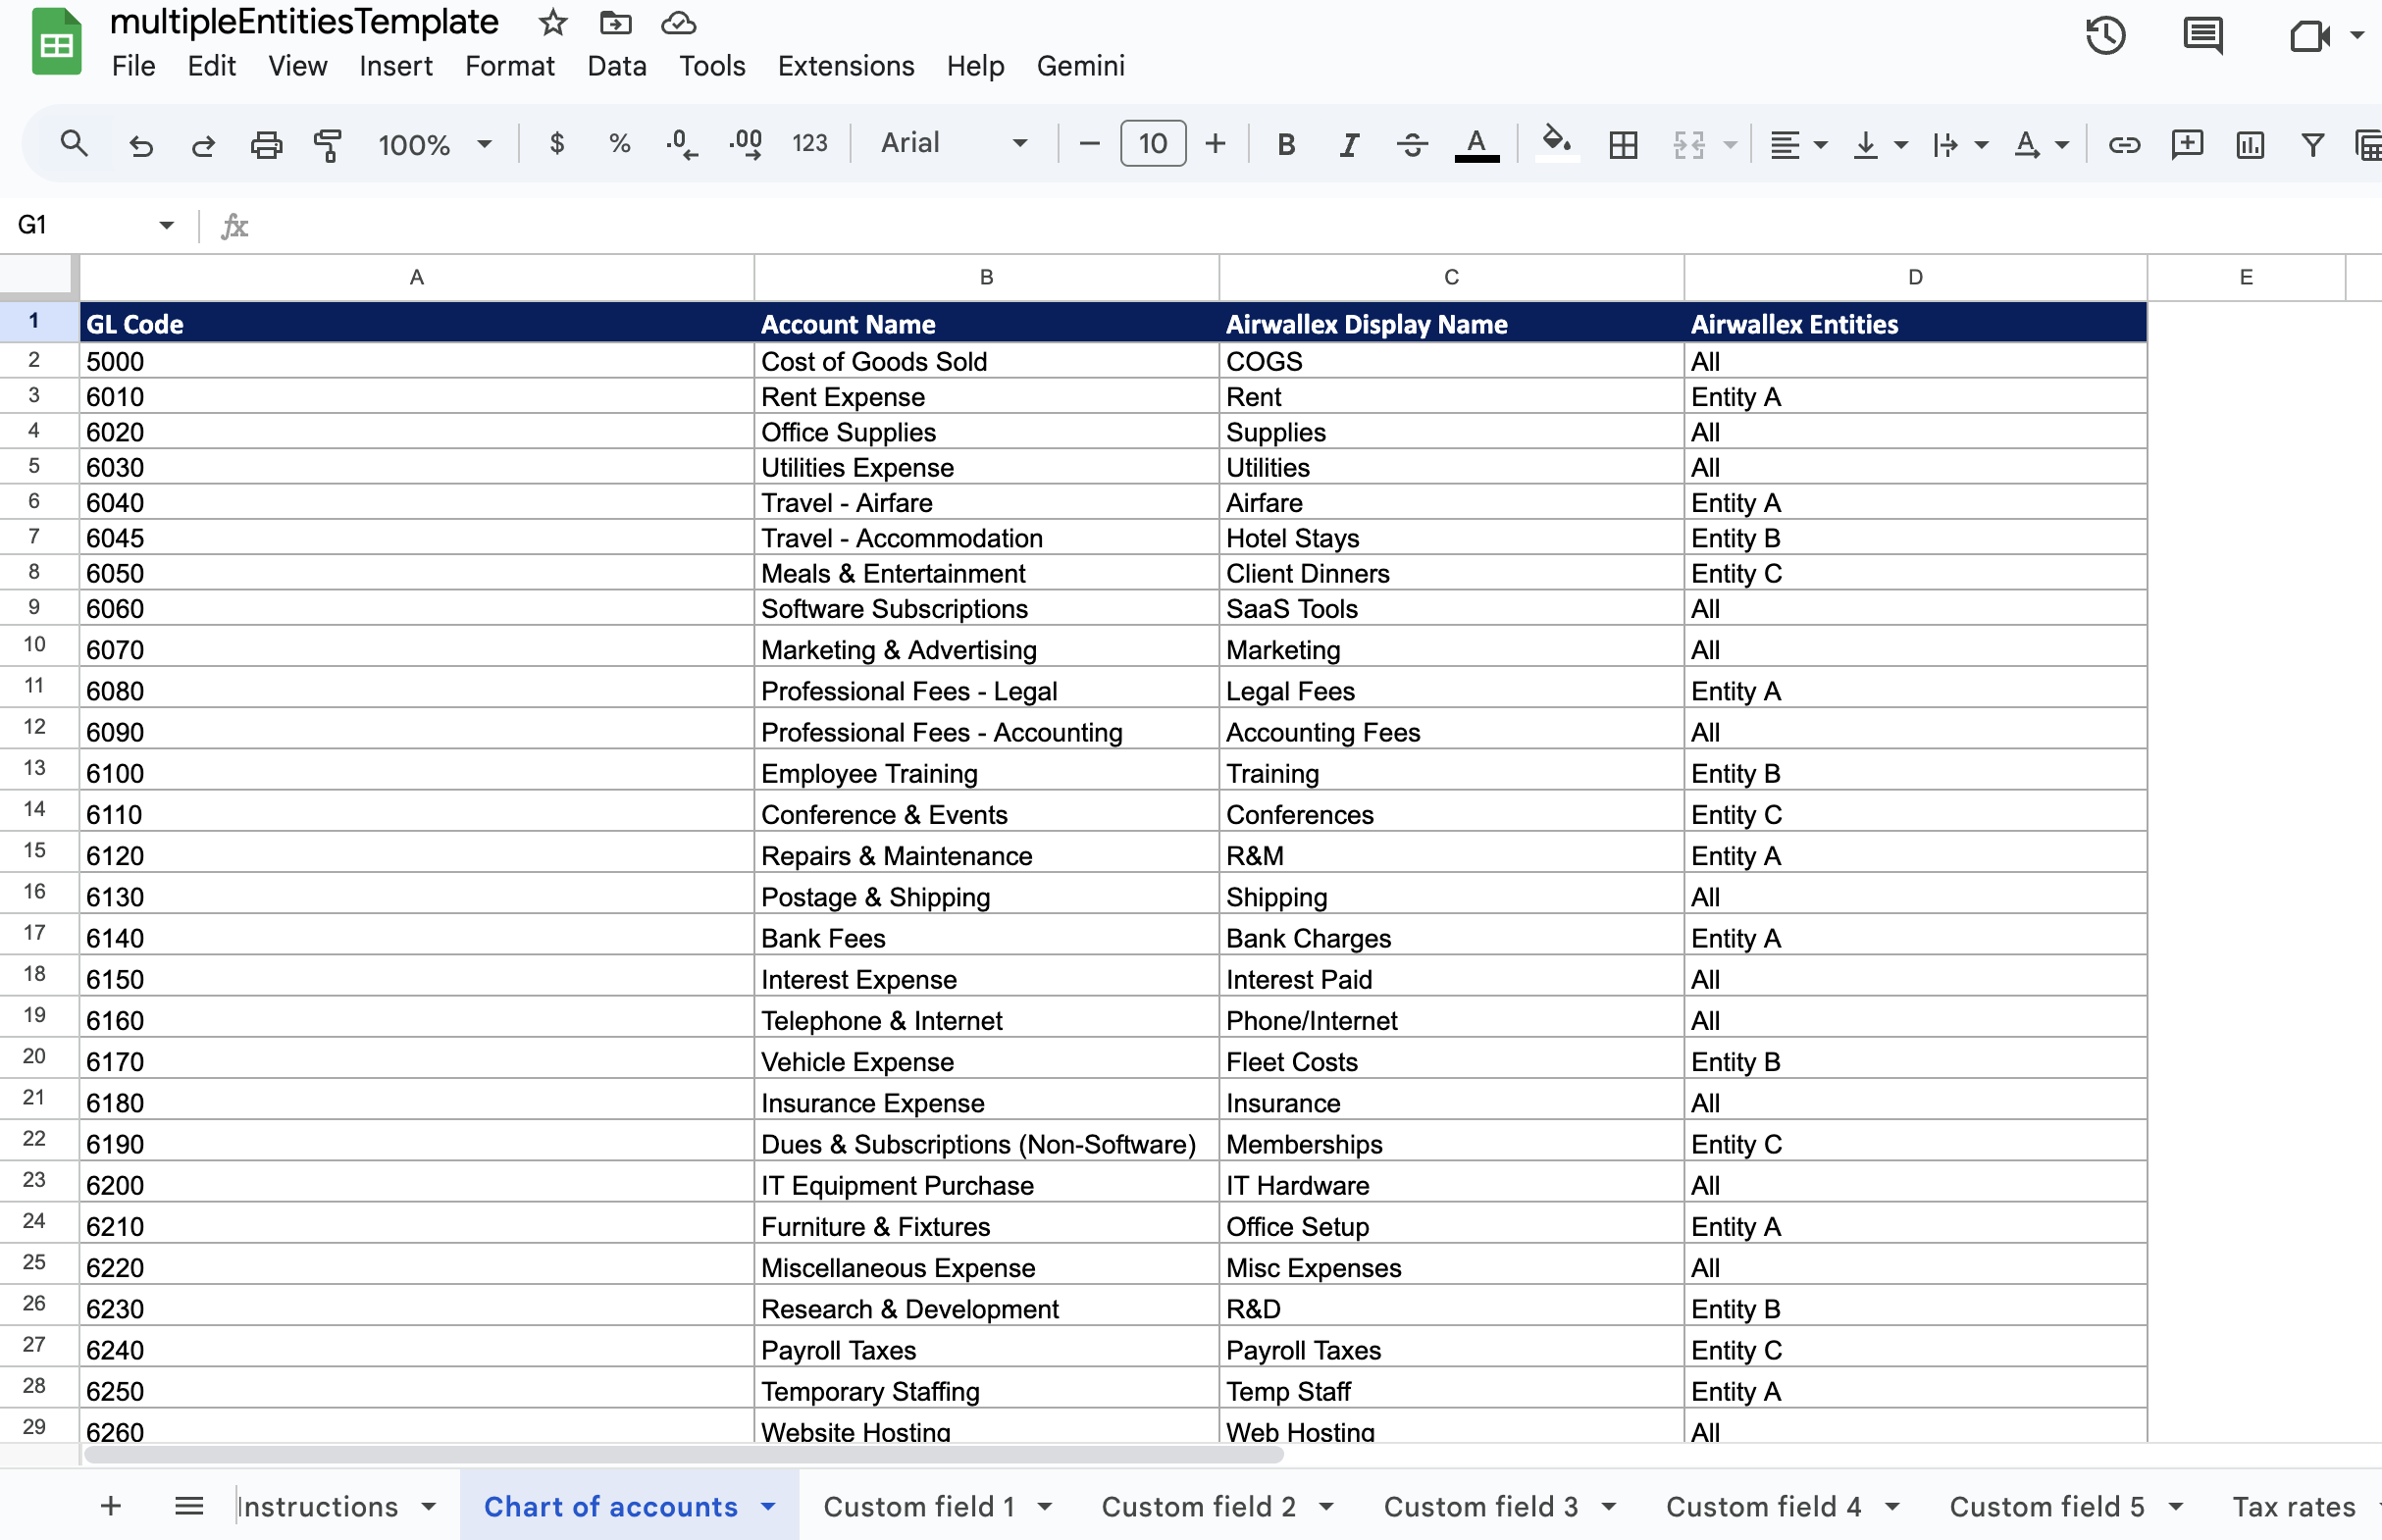
Task: Open the zoom level dropdown
Action: click(432, 143)
